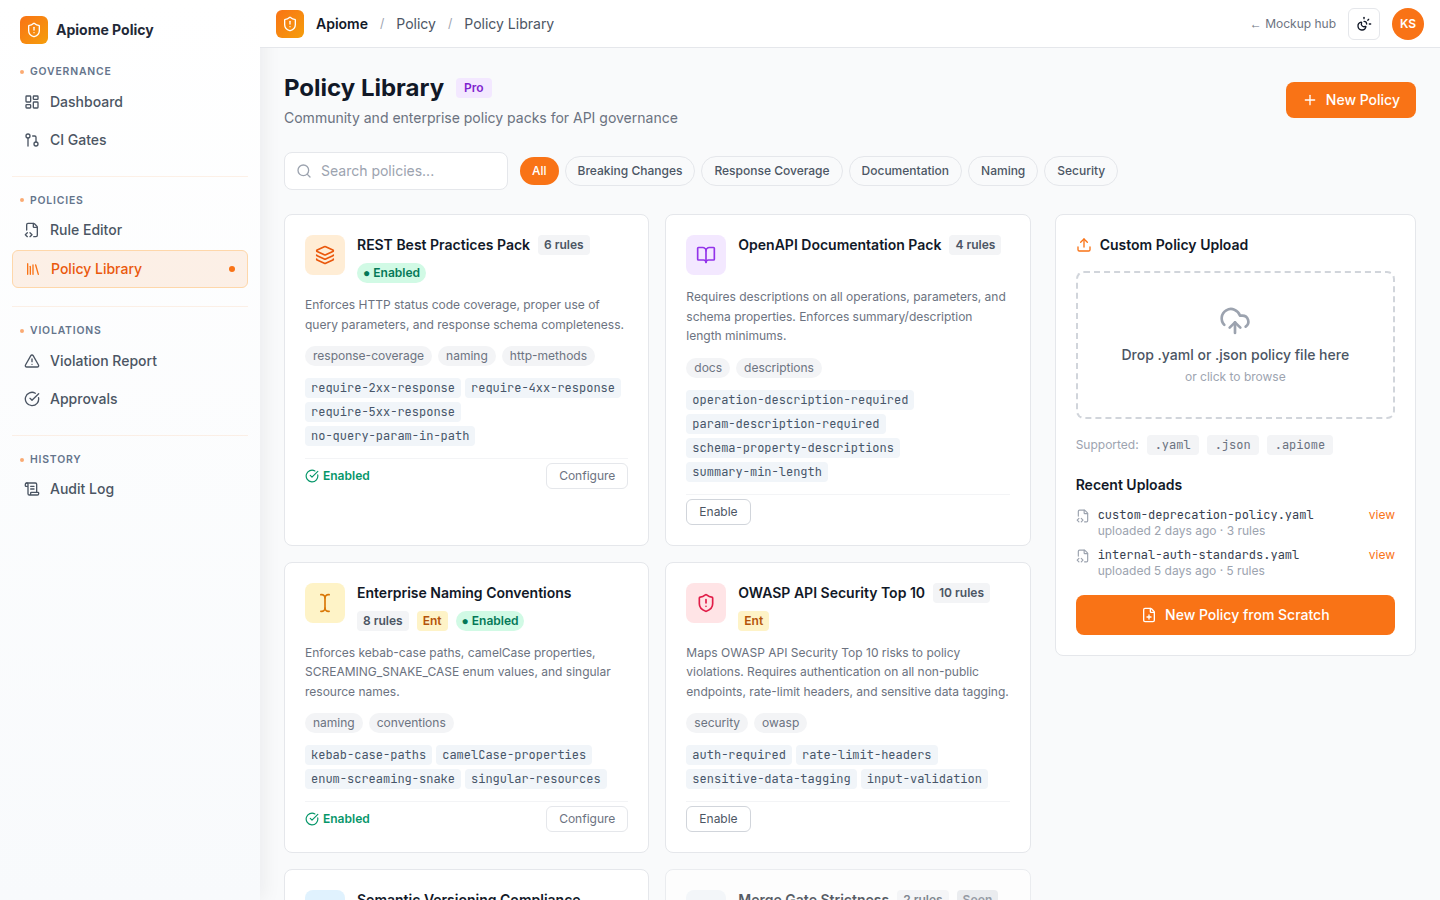Image resolution: width=1440 pixels, height=900 pixels.
Task: Go to Mockup hub link
Action: [x=1293, y=24]
